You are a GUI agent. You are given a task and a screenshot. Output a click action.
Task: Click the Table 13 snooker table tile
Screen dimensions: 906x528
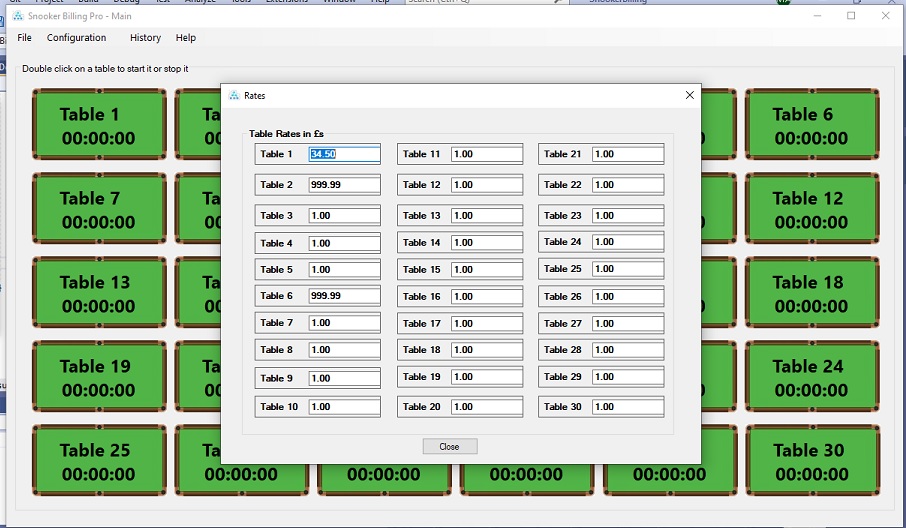(99, 292)
